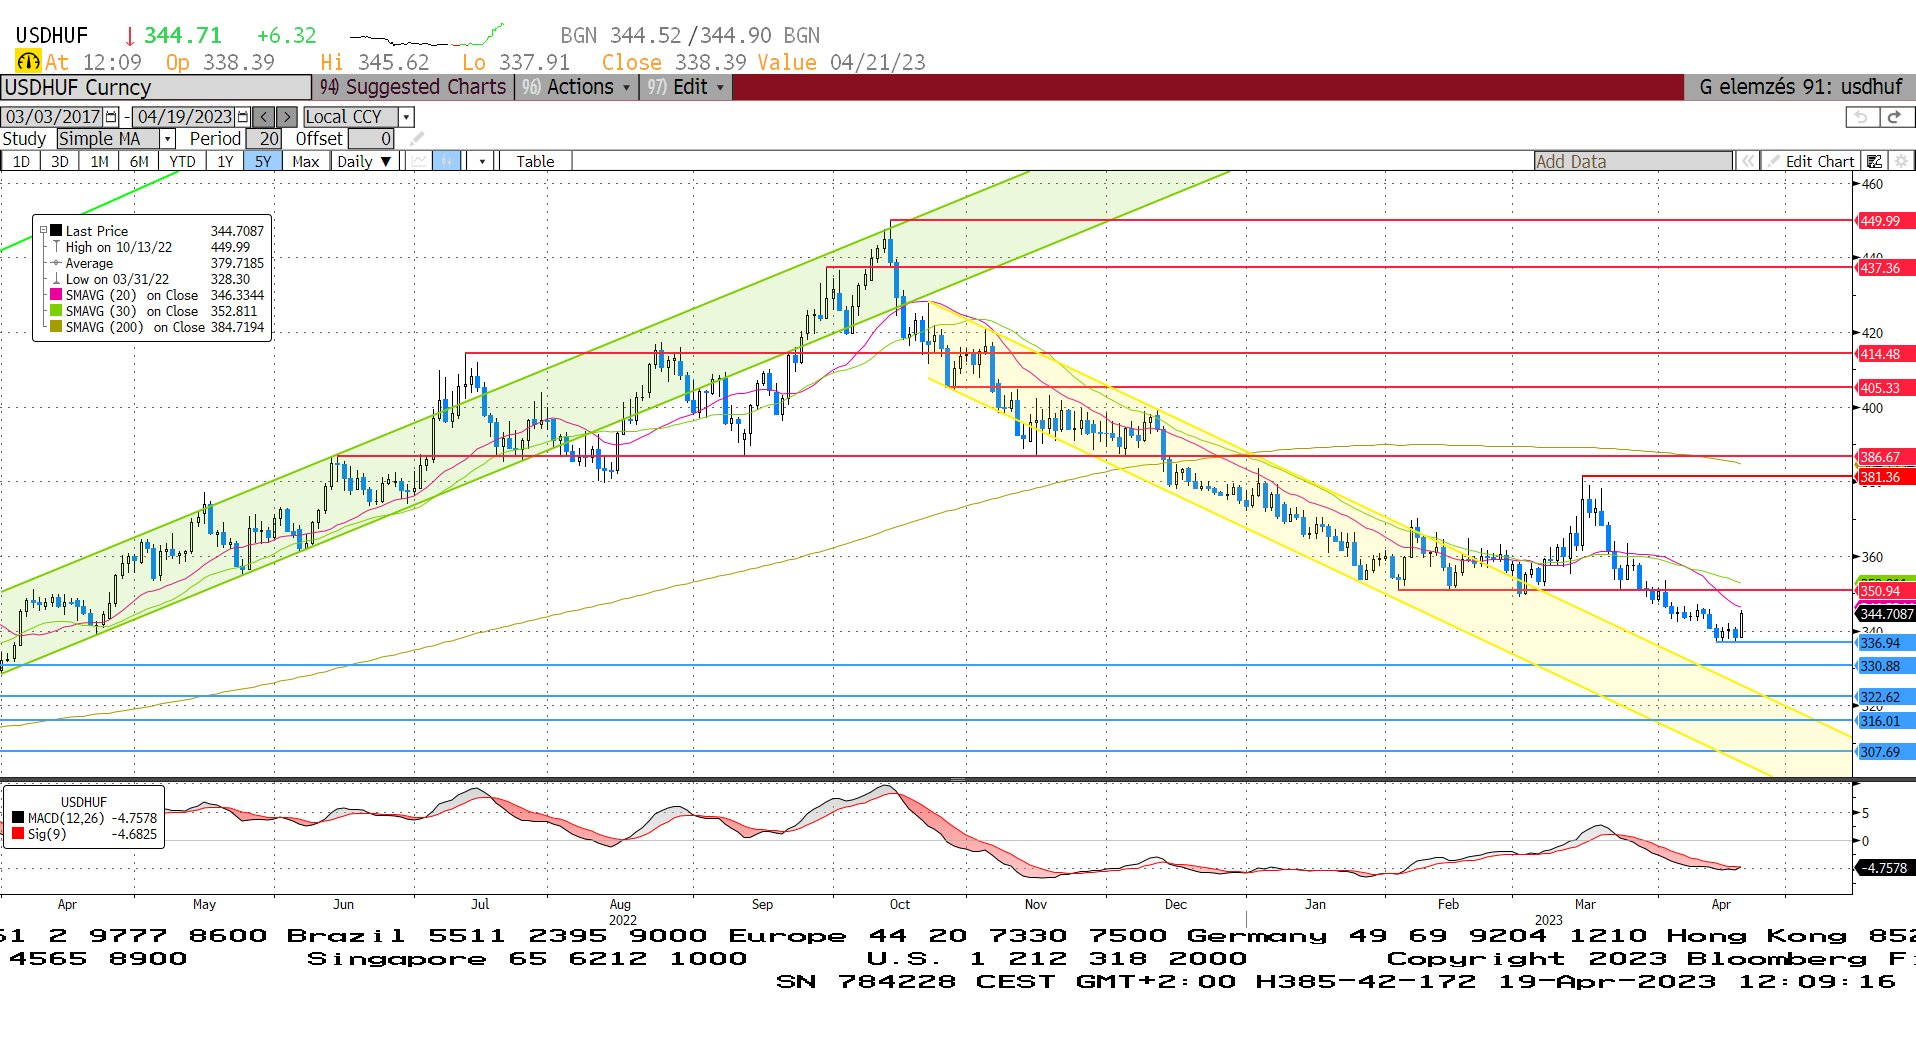Click the -4.7578 MACD axis label

(x=1884, y=868)
